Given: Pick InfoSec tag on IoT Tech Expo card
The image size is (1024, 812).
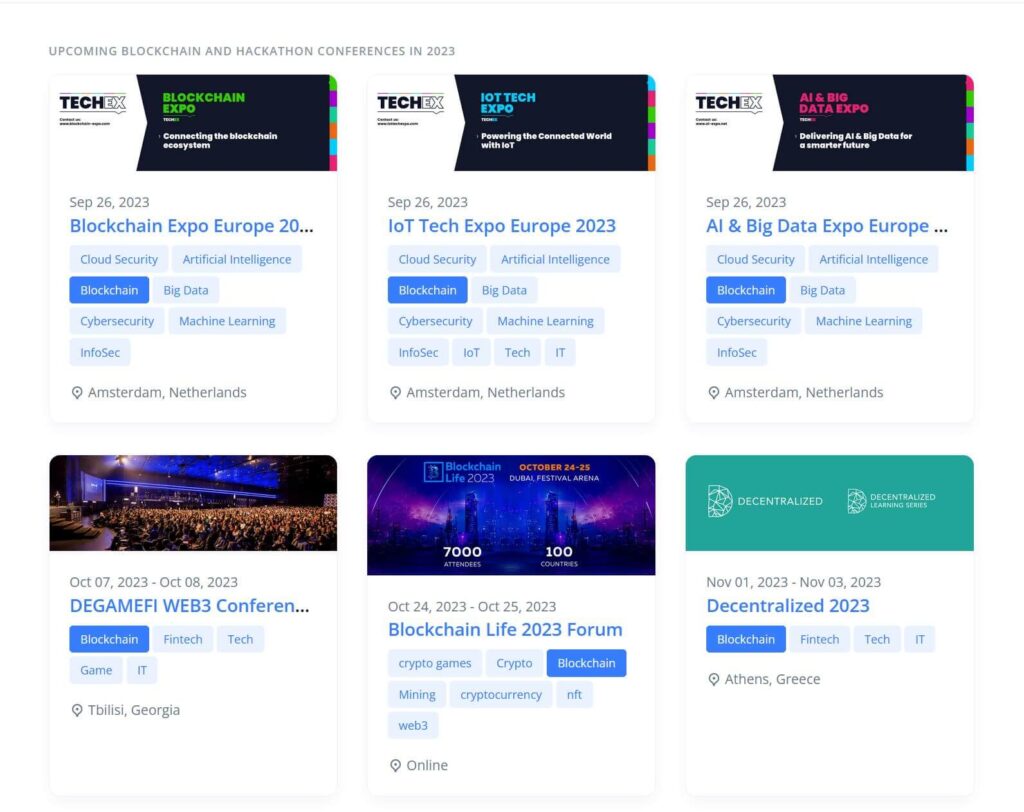Looking at the screenshot, I should point(419,353).
